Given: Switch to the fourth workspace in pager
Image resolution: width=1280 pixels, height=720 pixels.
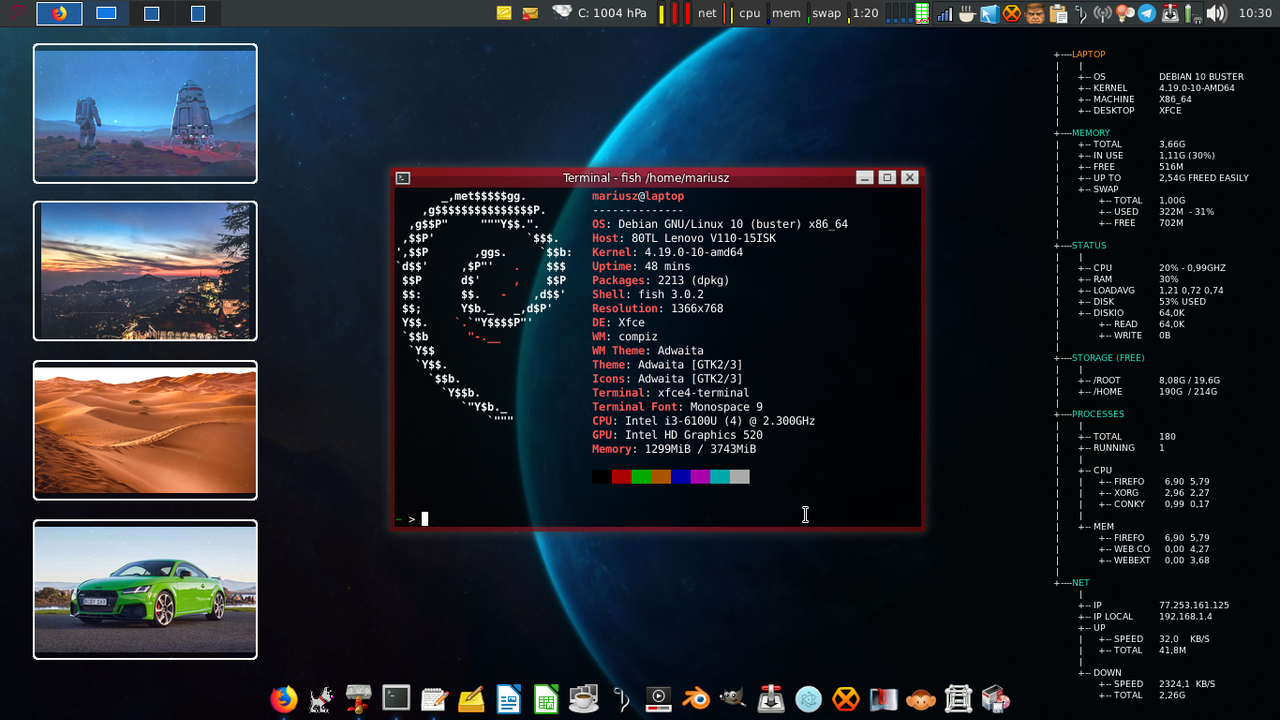Looking at the screenshot, I should pyautogui.click(x=197, y=13).
